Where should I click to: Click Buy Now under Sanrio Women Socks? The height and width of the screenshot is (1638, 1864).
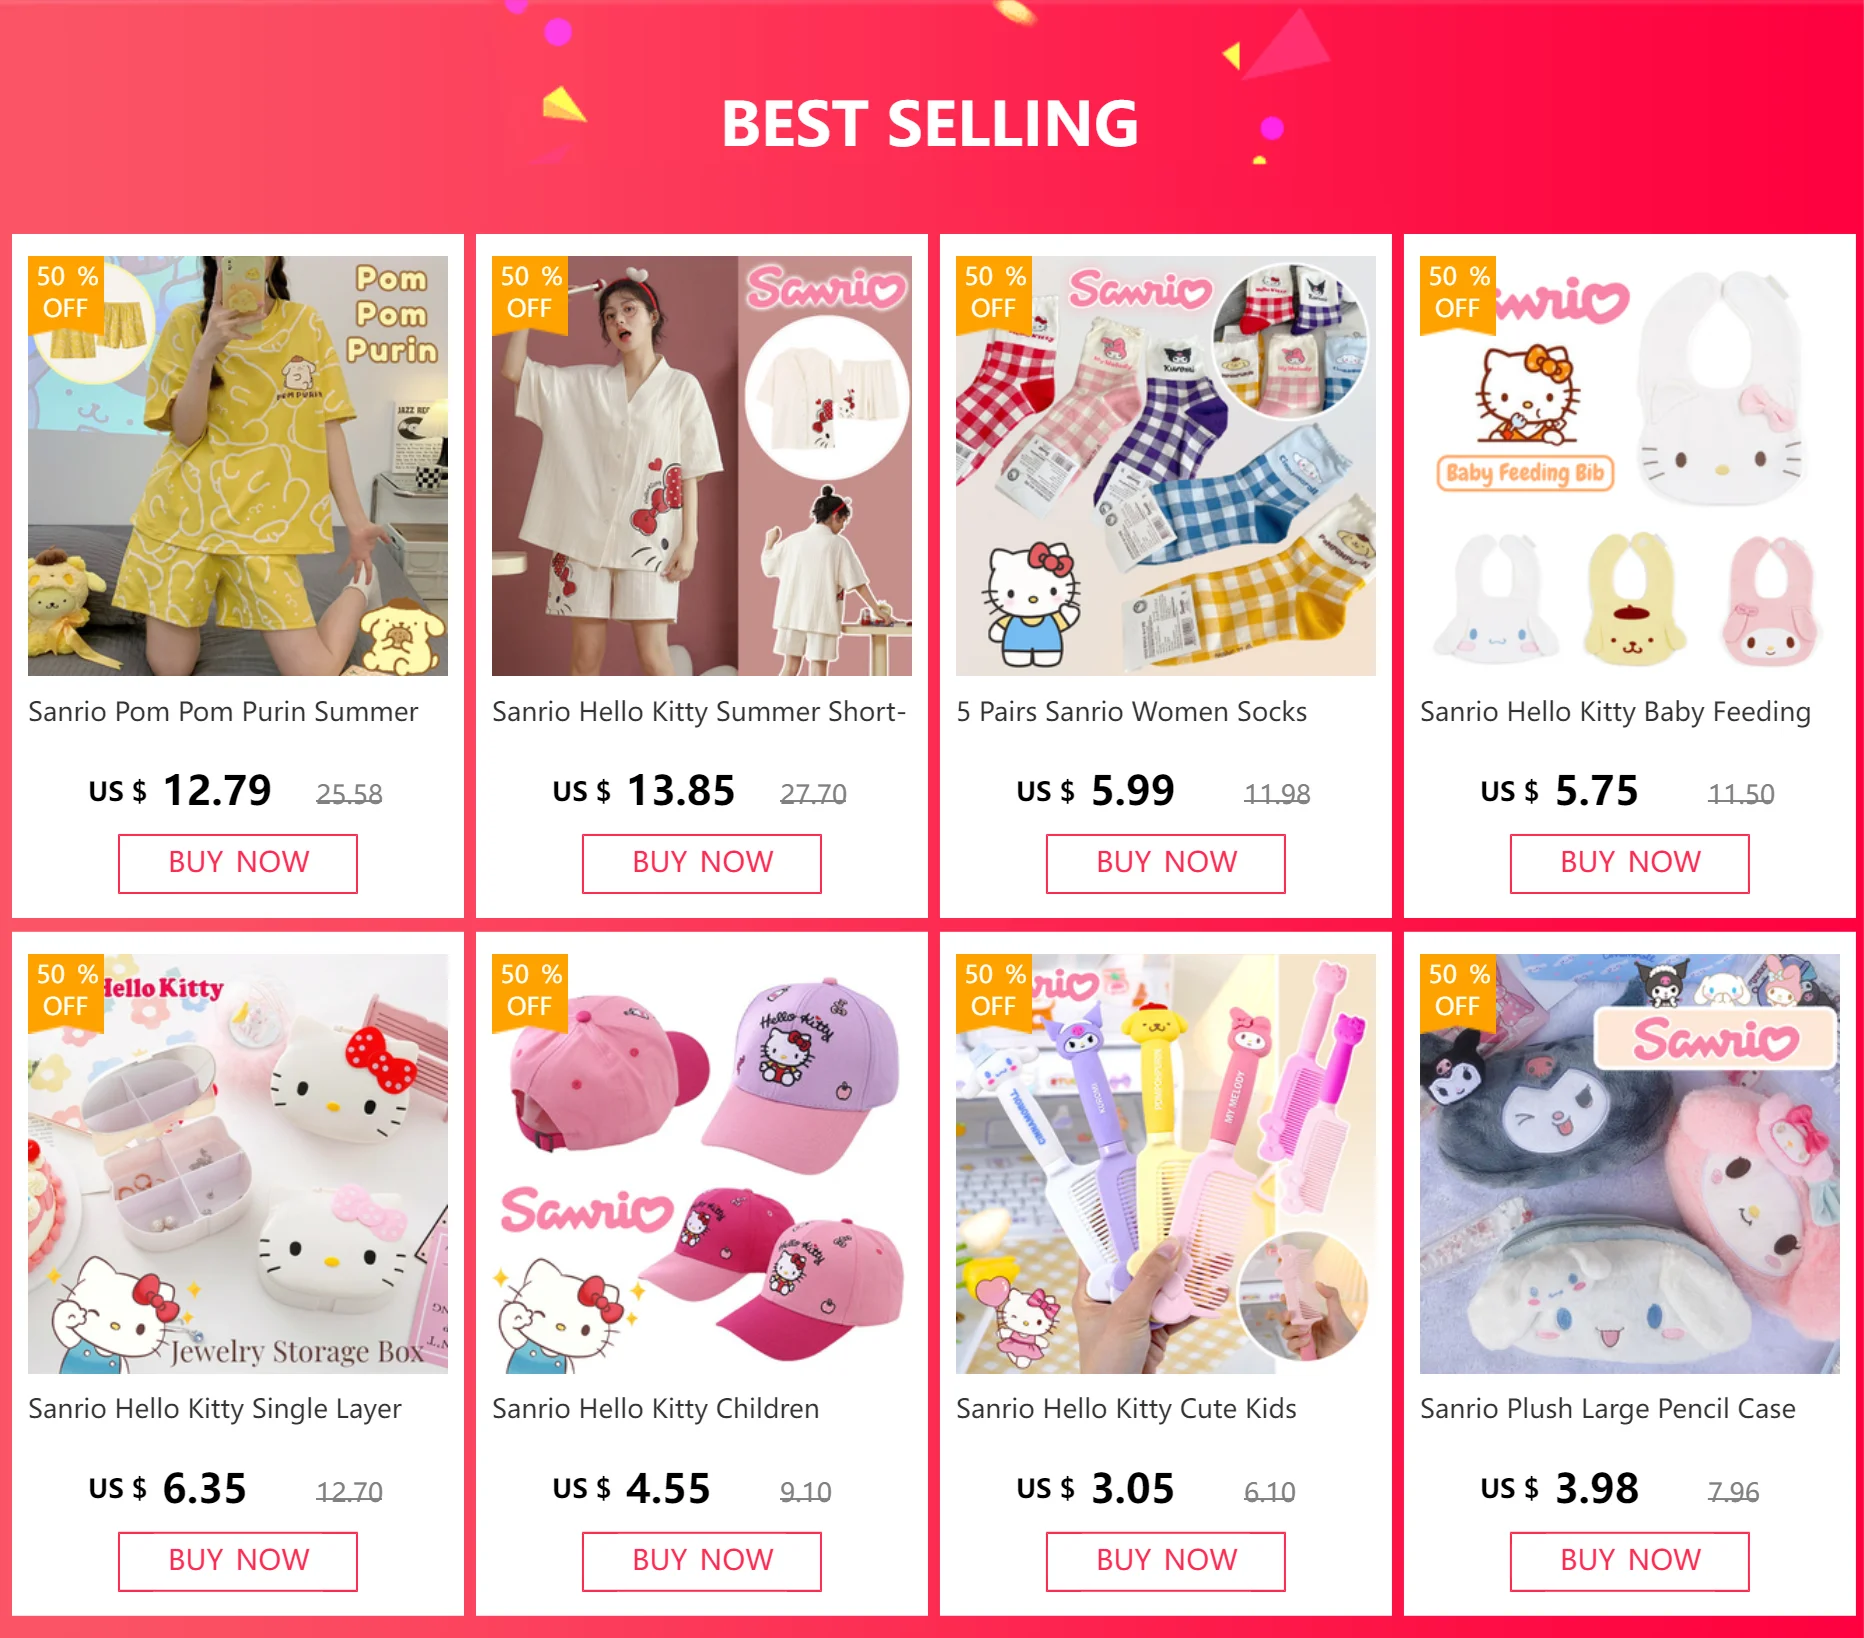(1166, 864)
